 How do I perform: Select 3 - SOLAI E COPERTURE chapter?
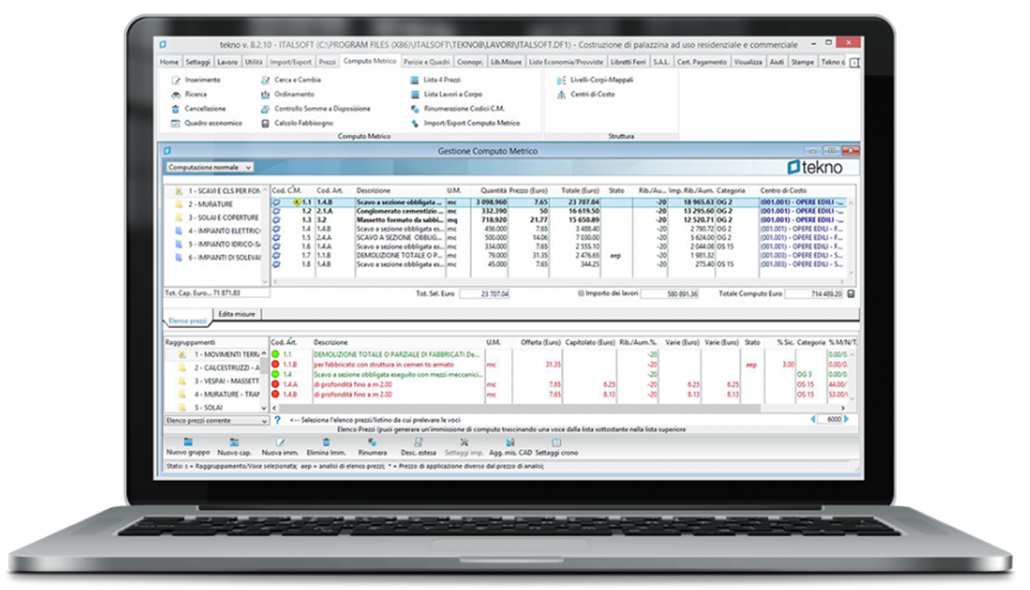(217, 217)
